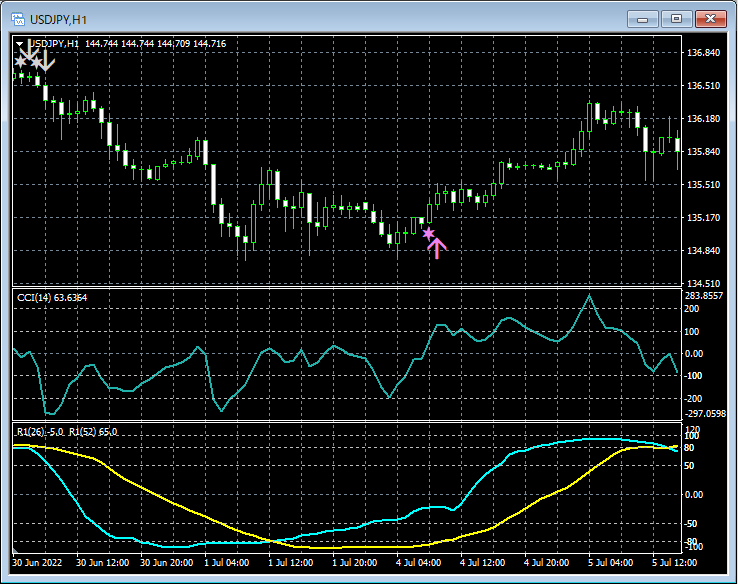Minimize the USDJPY chart window
The image size is (739, 584).
coord(643,18)
